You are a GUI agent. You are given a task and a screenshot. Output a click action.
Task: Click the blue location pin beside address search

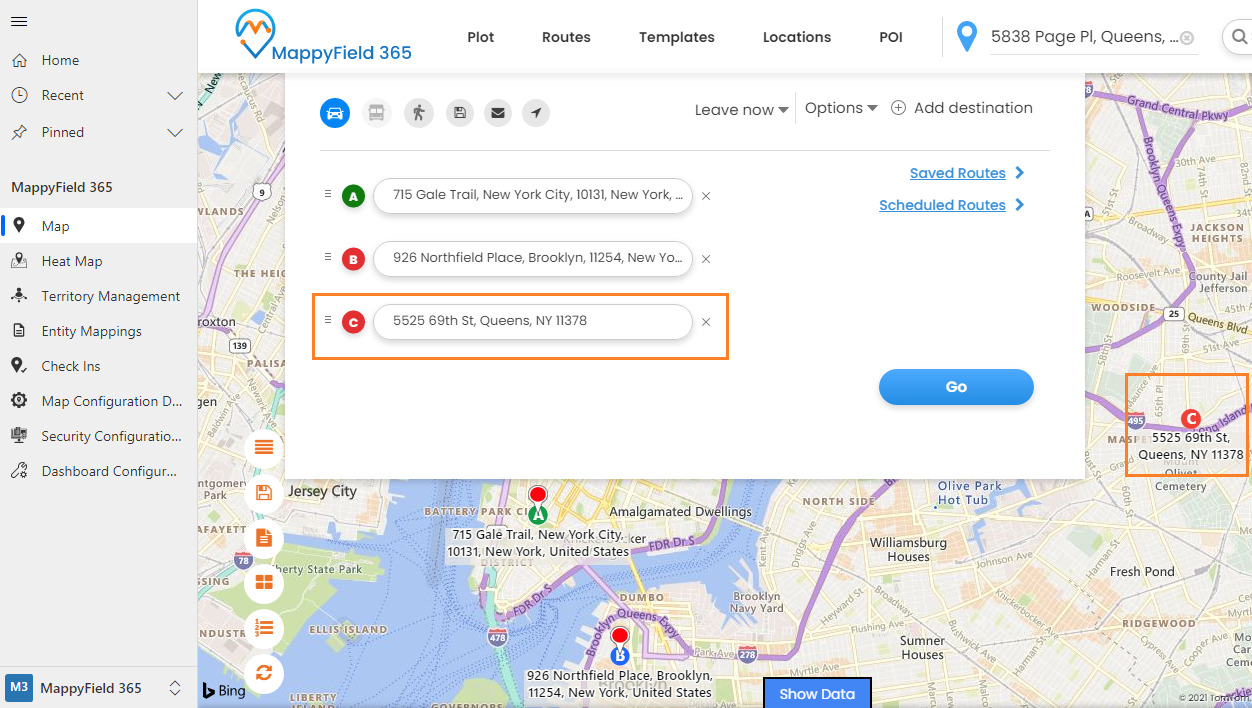point(966,37)
